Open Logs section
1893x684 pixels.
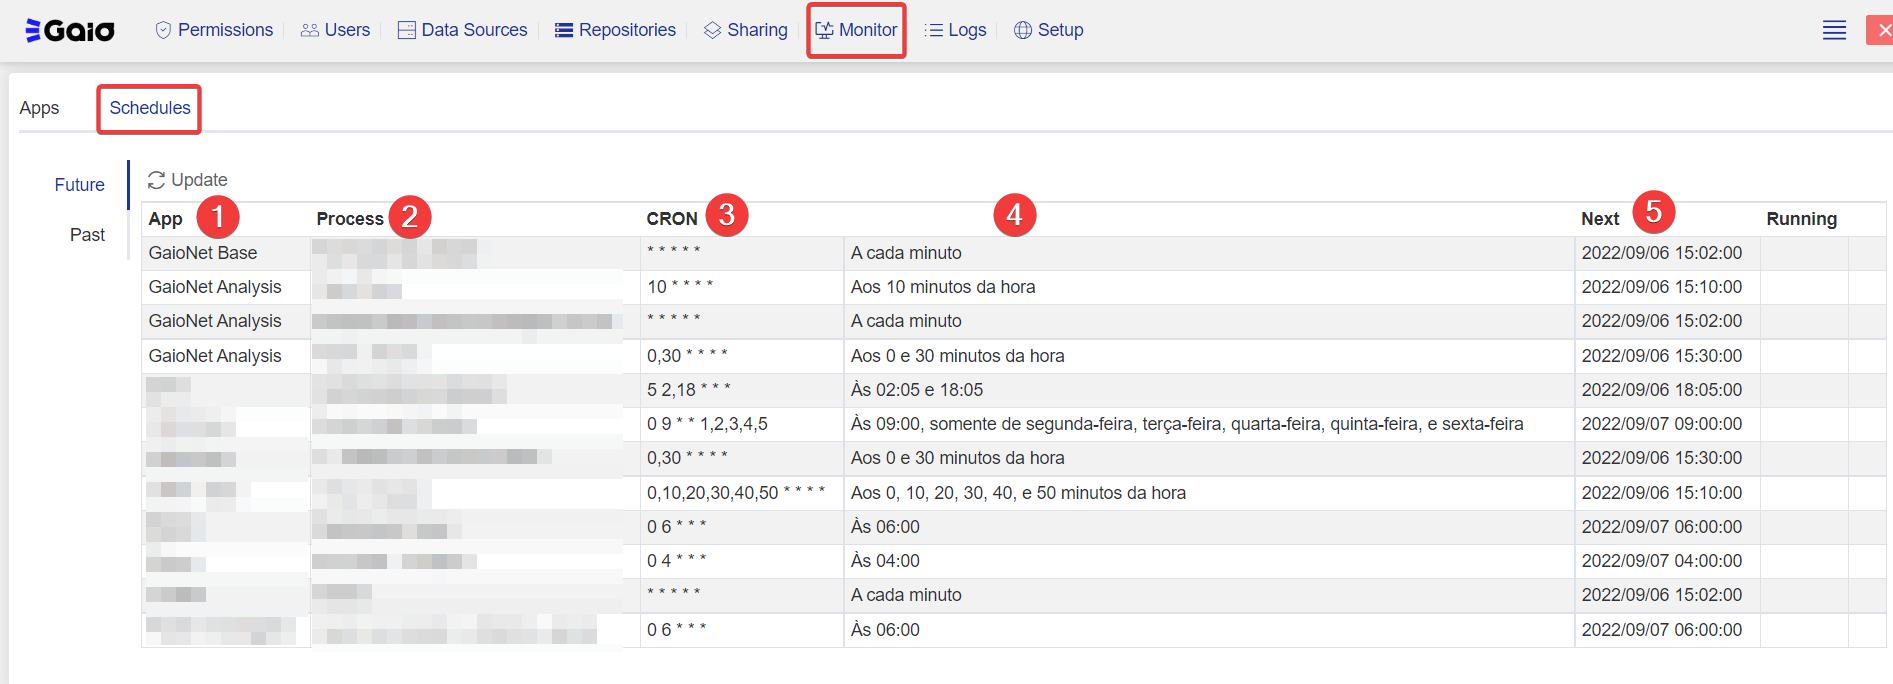[955, 30]
